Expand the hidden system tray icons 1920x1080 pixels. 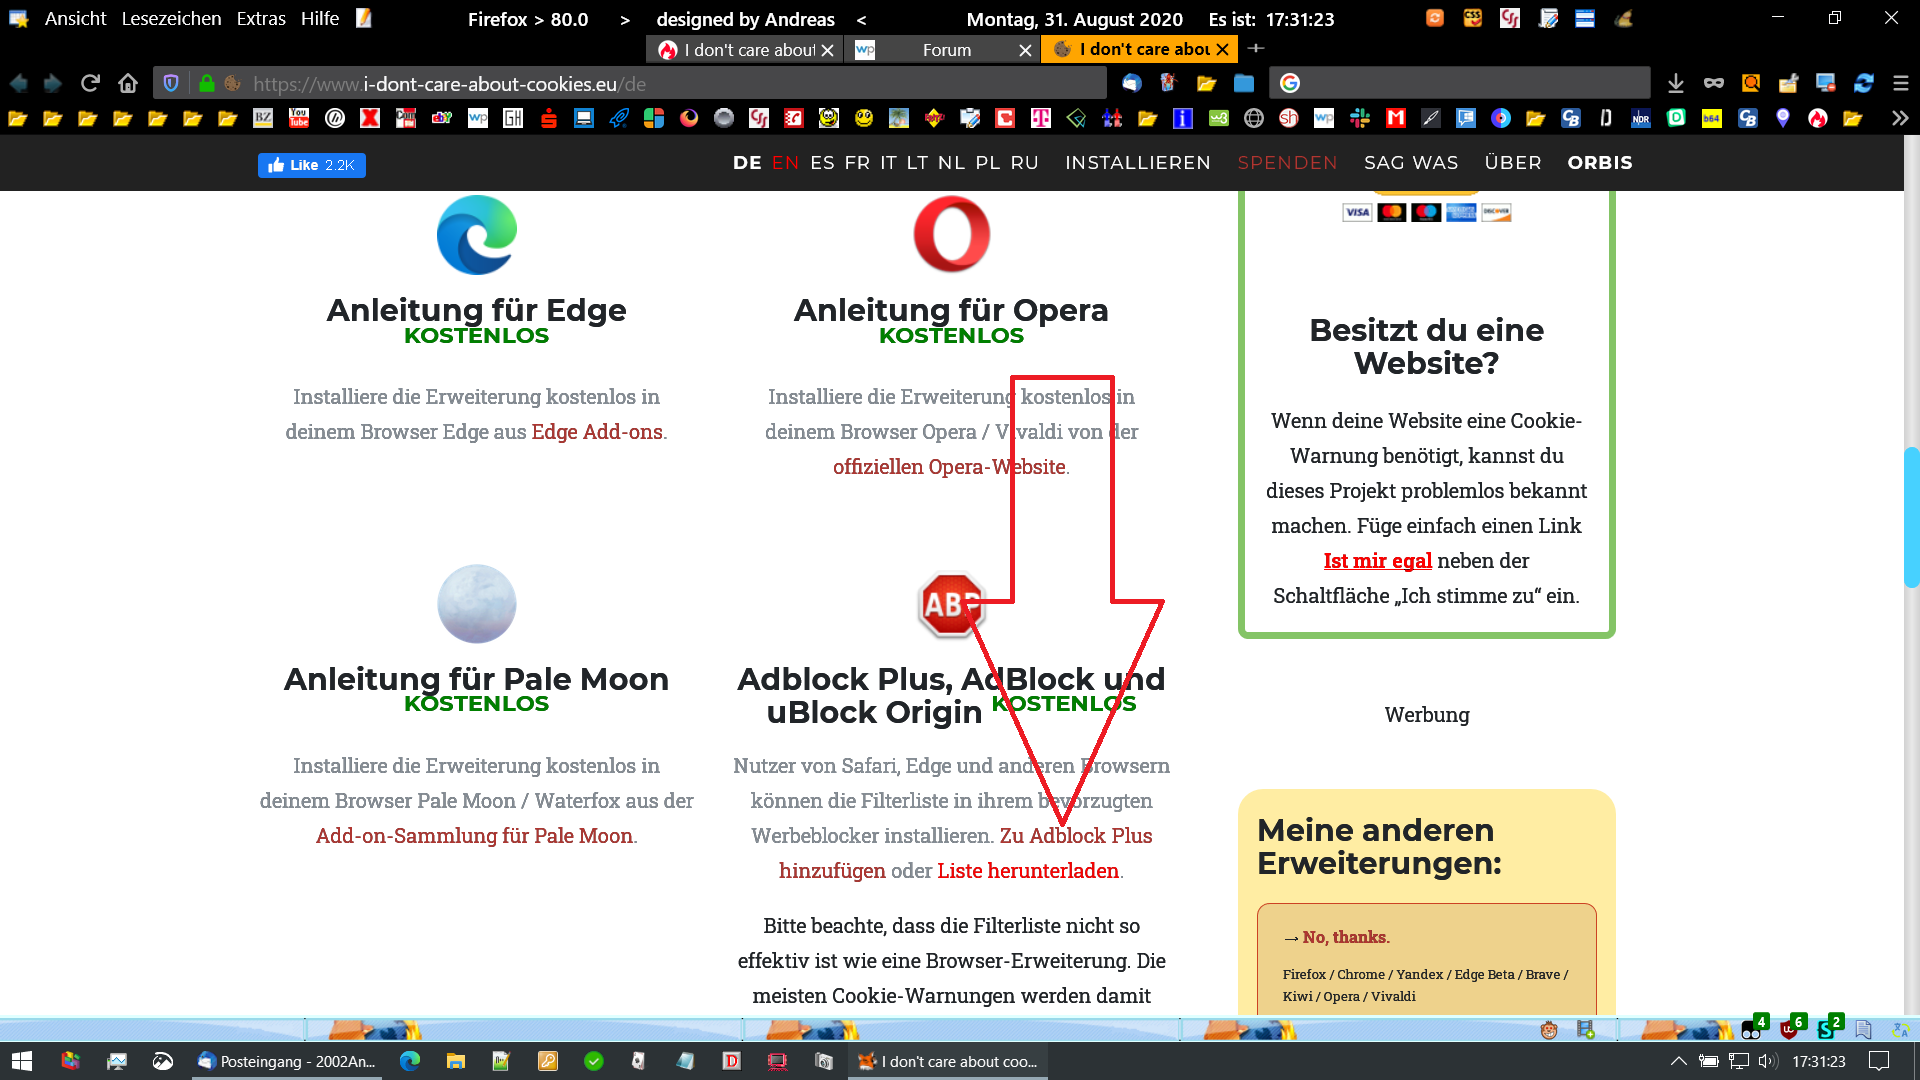pyautogui.click(x=1678, y=1061)
